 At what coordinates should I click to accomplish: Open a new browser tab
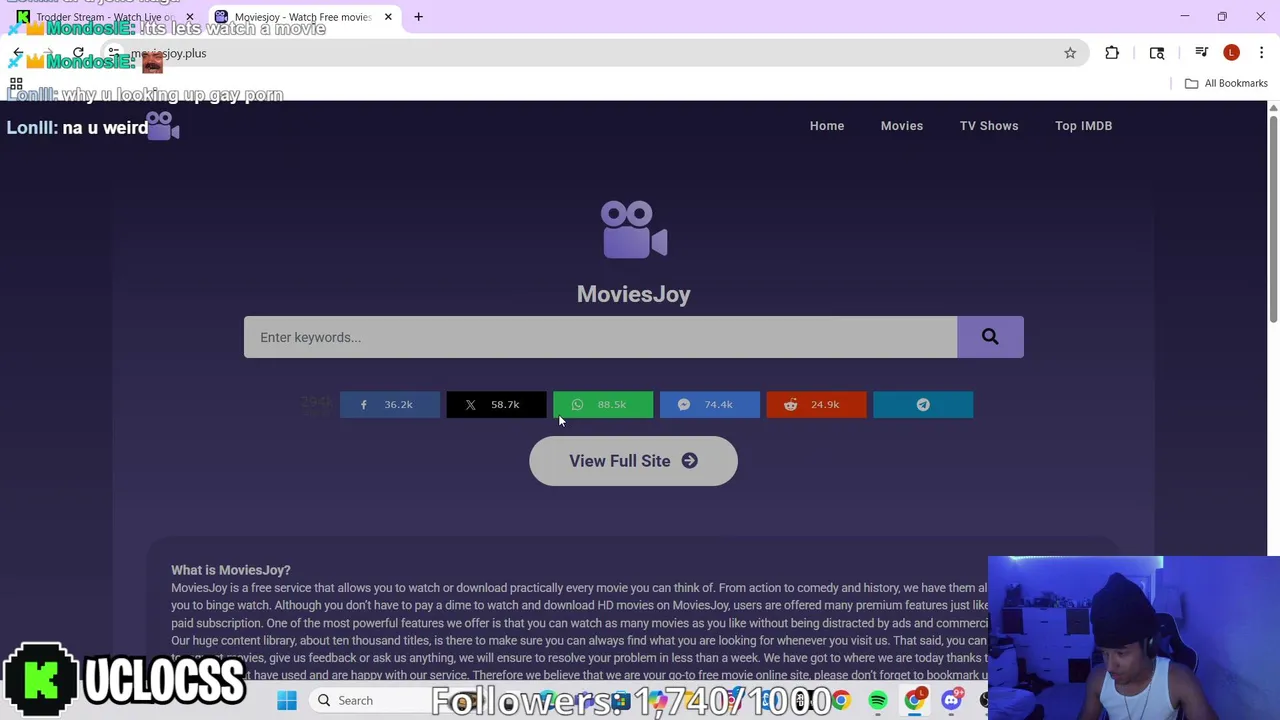[418, 17]
